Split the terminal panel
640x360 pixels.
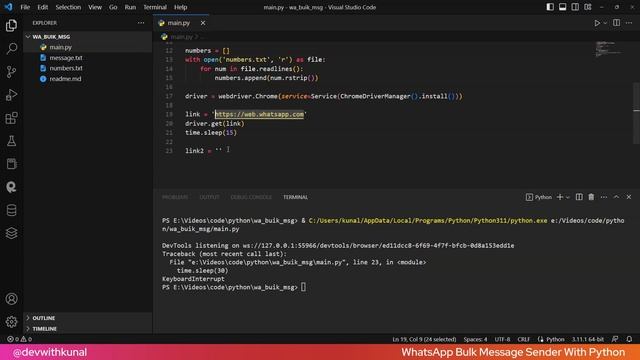click(579, 197)
